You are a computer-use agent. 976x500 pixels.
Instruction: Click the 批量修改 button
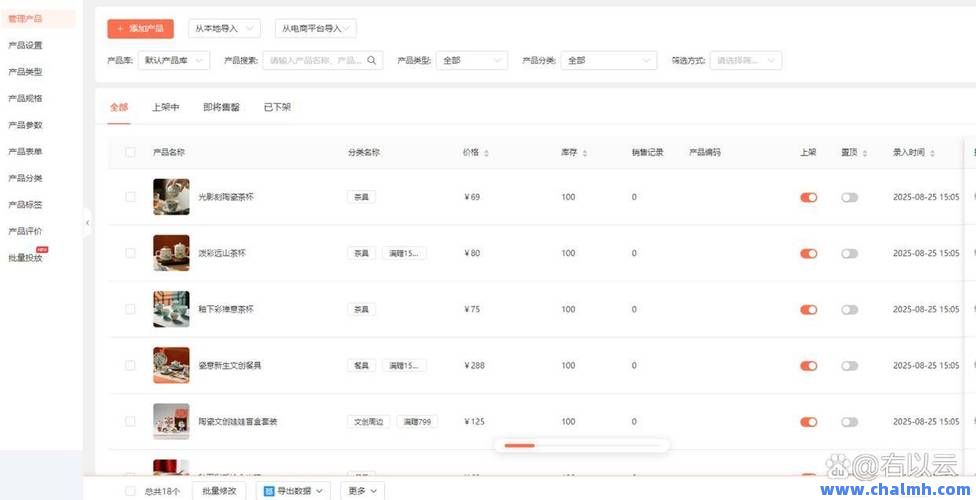click(219, 491)
